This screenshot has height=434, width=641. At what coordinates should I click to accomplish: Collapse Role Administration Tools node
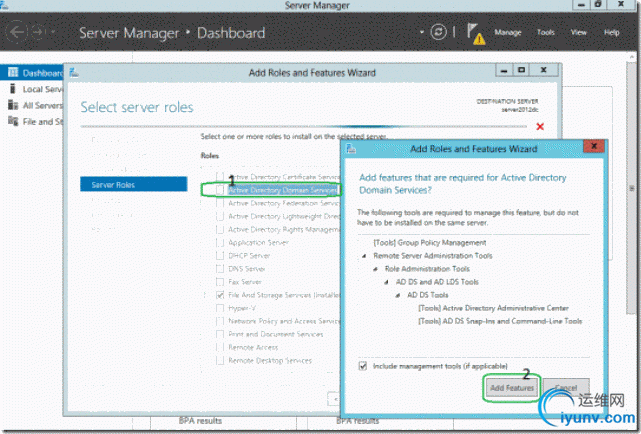point(375,269)
